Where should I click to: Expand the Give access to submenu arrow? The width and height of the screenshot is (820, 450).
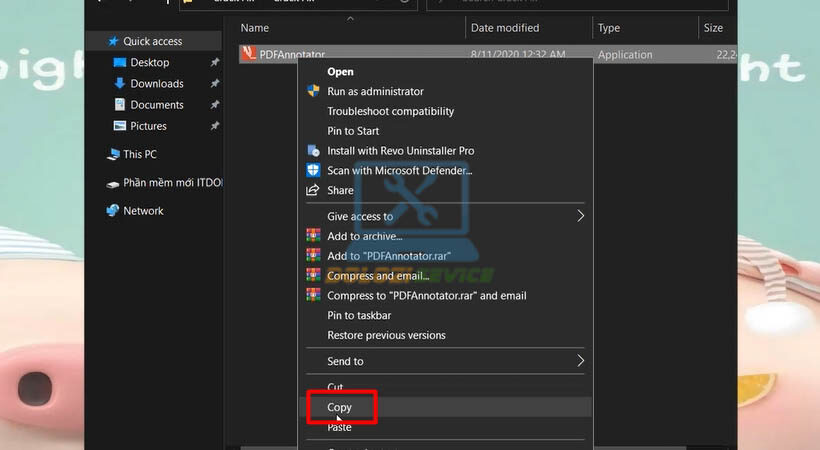(x=580, y=216)
